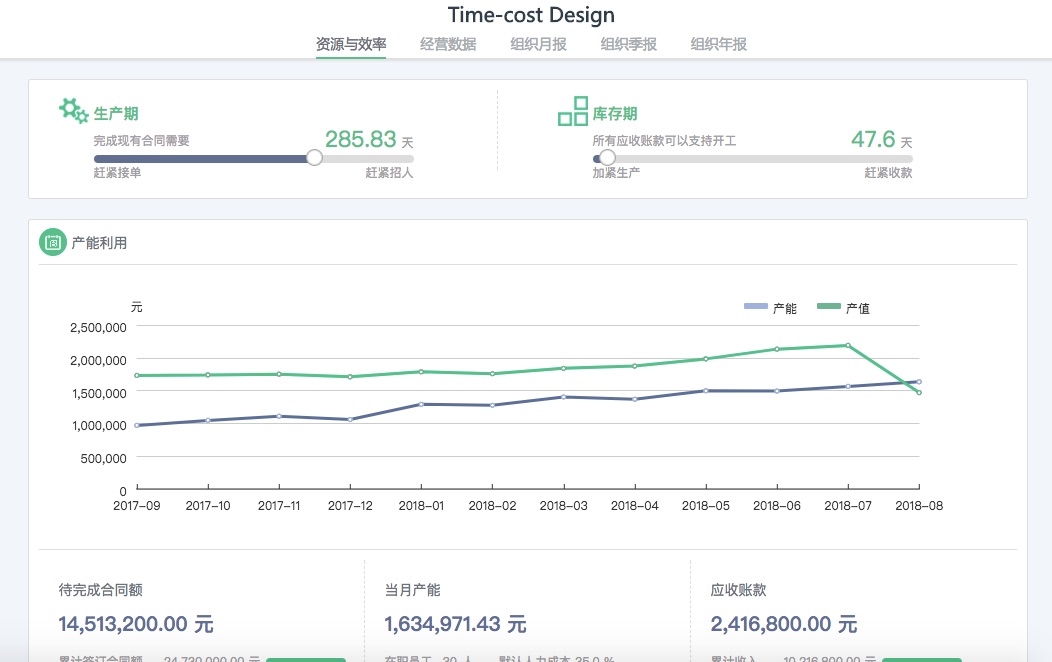Click the 2017-09 x-axis label
The image size is (1052, 662).
coord(137,506)
